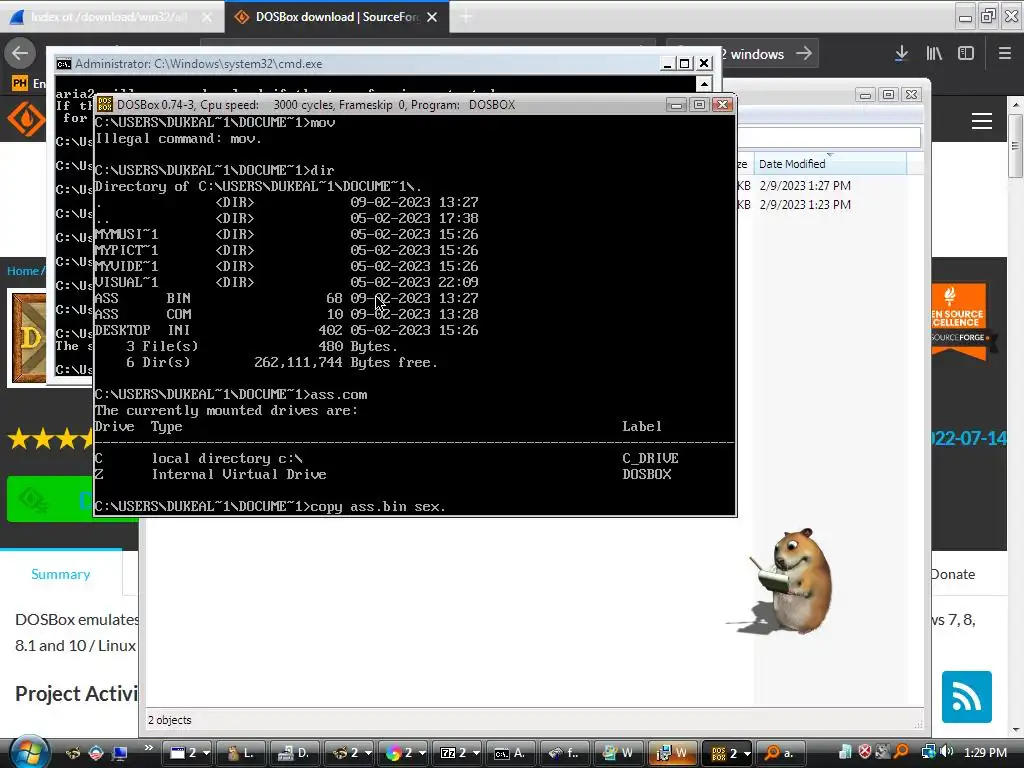Screen dimensions: 1024x768
Task: Click the 'PH' bookmark icon
Action: (x=20, y=84)
